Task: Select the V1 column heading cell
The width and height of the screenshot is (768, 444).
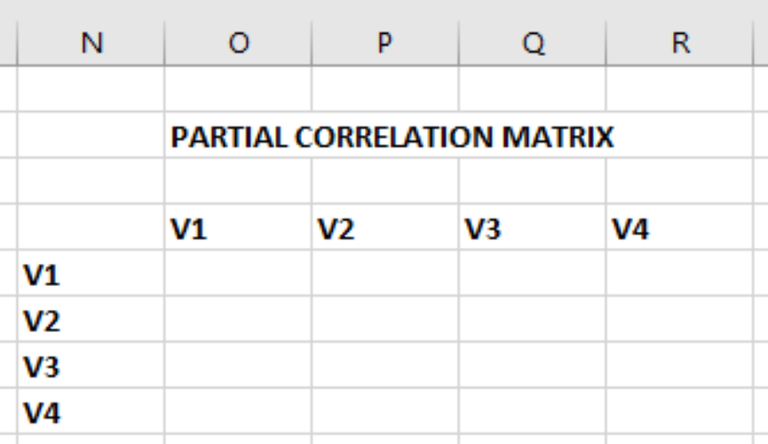Action: click(238, 229)
